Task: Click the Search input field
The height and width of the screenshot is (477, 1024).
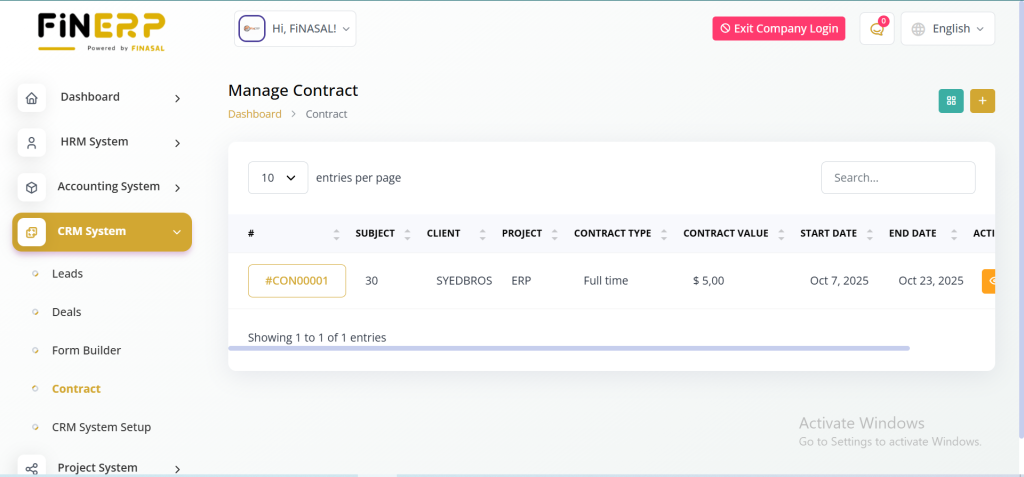Action: 897,178
